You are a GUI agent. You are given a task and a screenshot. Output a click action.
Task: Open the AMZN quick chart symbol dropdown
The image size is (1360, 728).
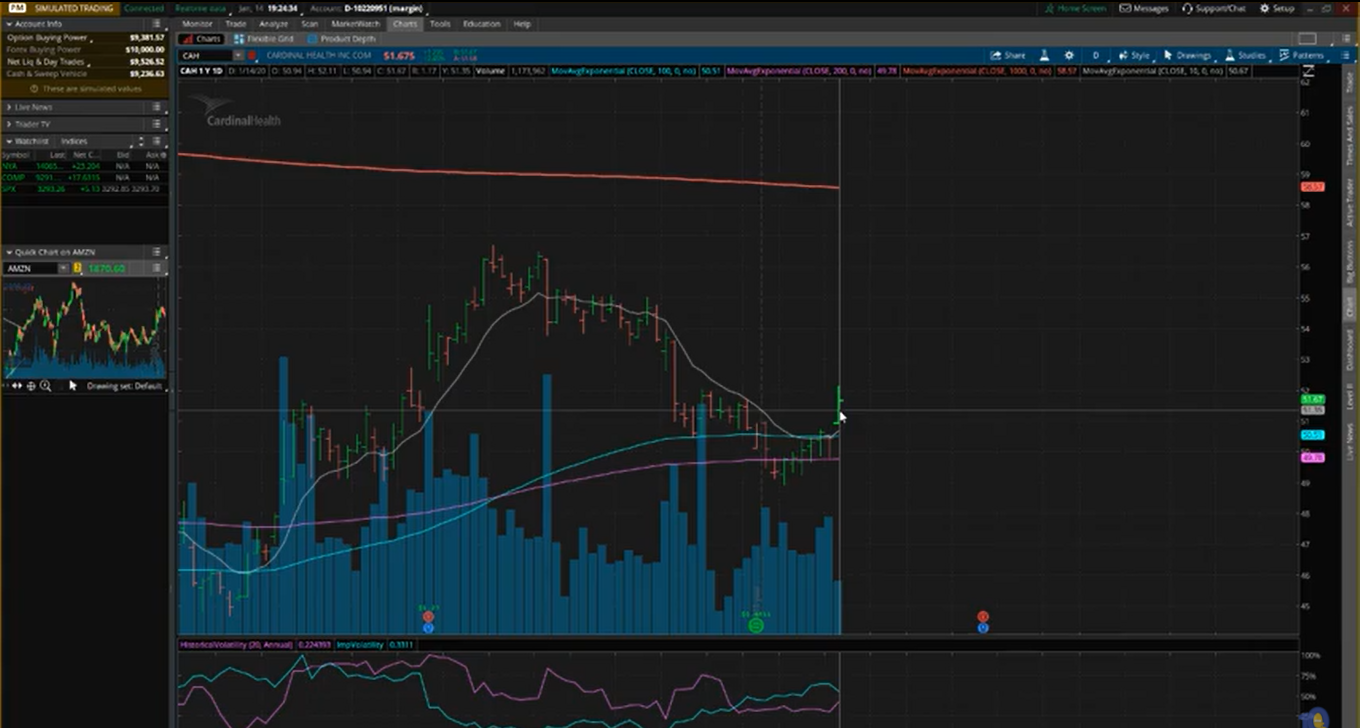pos(63,268)
